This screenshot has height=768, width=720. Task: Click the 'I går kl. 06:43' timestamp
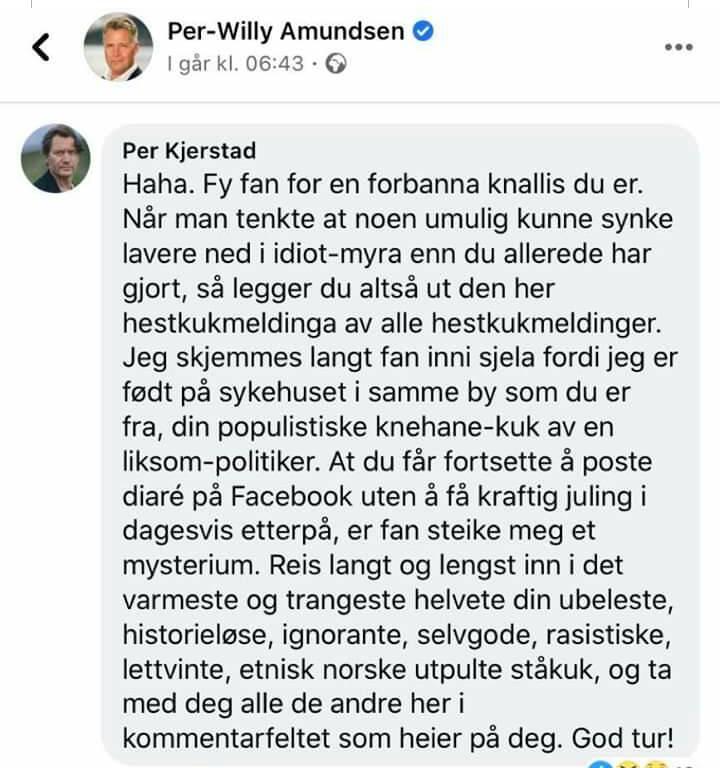(236, 64)
